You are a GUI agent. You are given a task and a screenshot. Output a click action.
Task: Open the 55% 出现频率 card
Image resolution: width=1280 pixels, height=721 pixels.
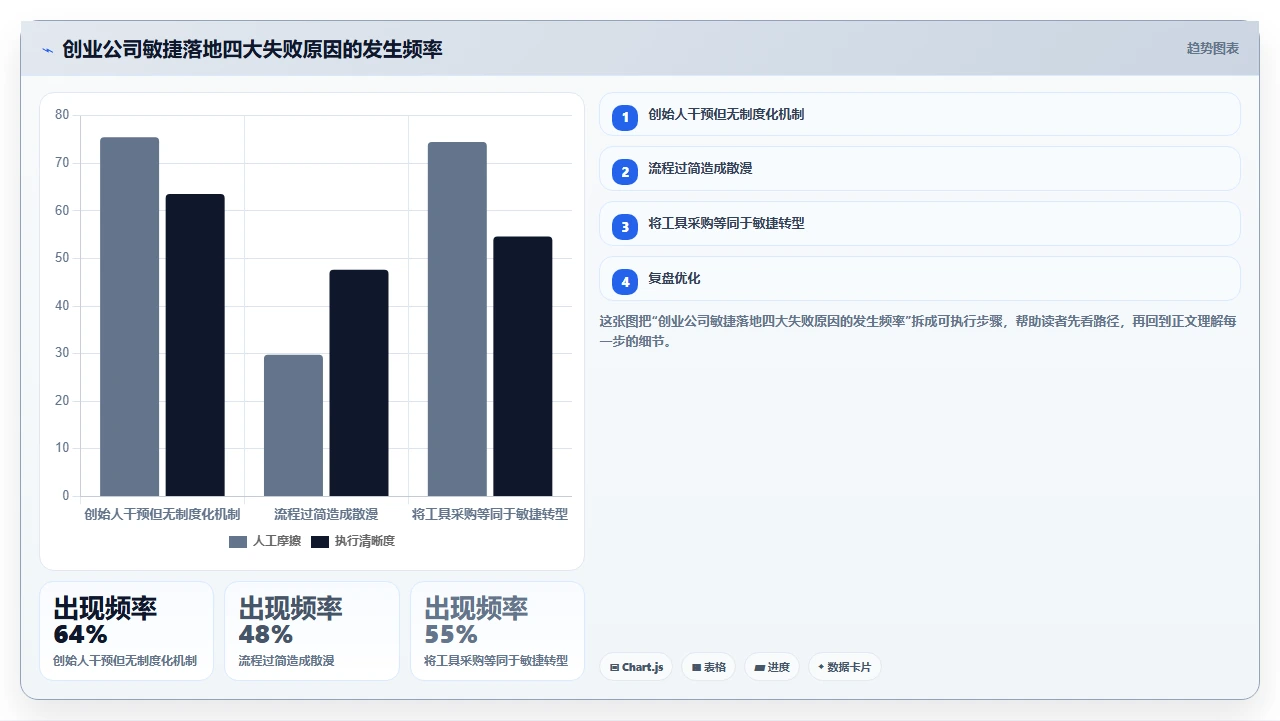pyautogui.click(x=497, y=631)
